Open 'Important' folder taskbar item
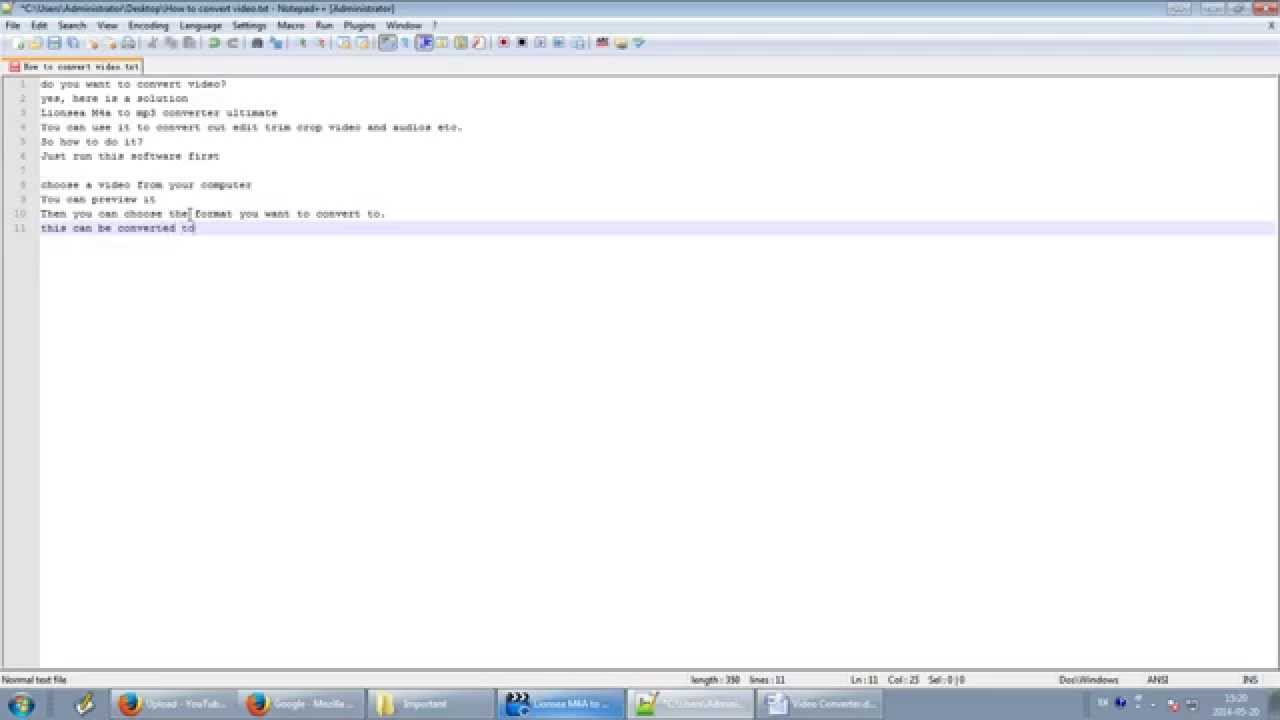The height and width of the screenshot is (720, 1280). (431, 704)
